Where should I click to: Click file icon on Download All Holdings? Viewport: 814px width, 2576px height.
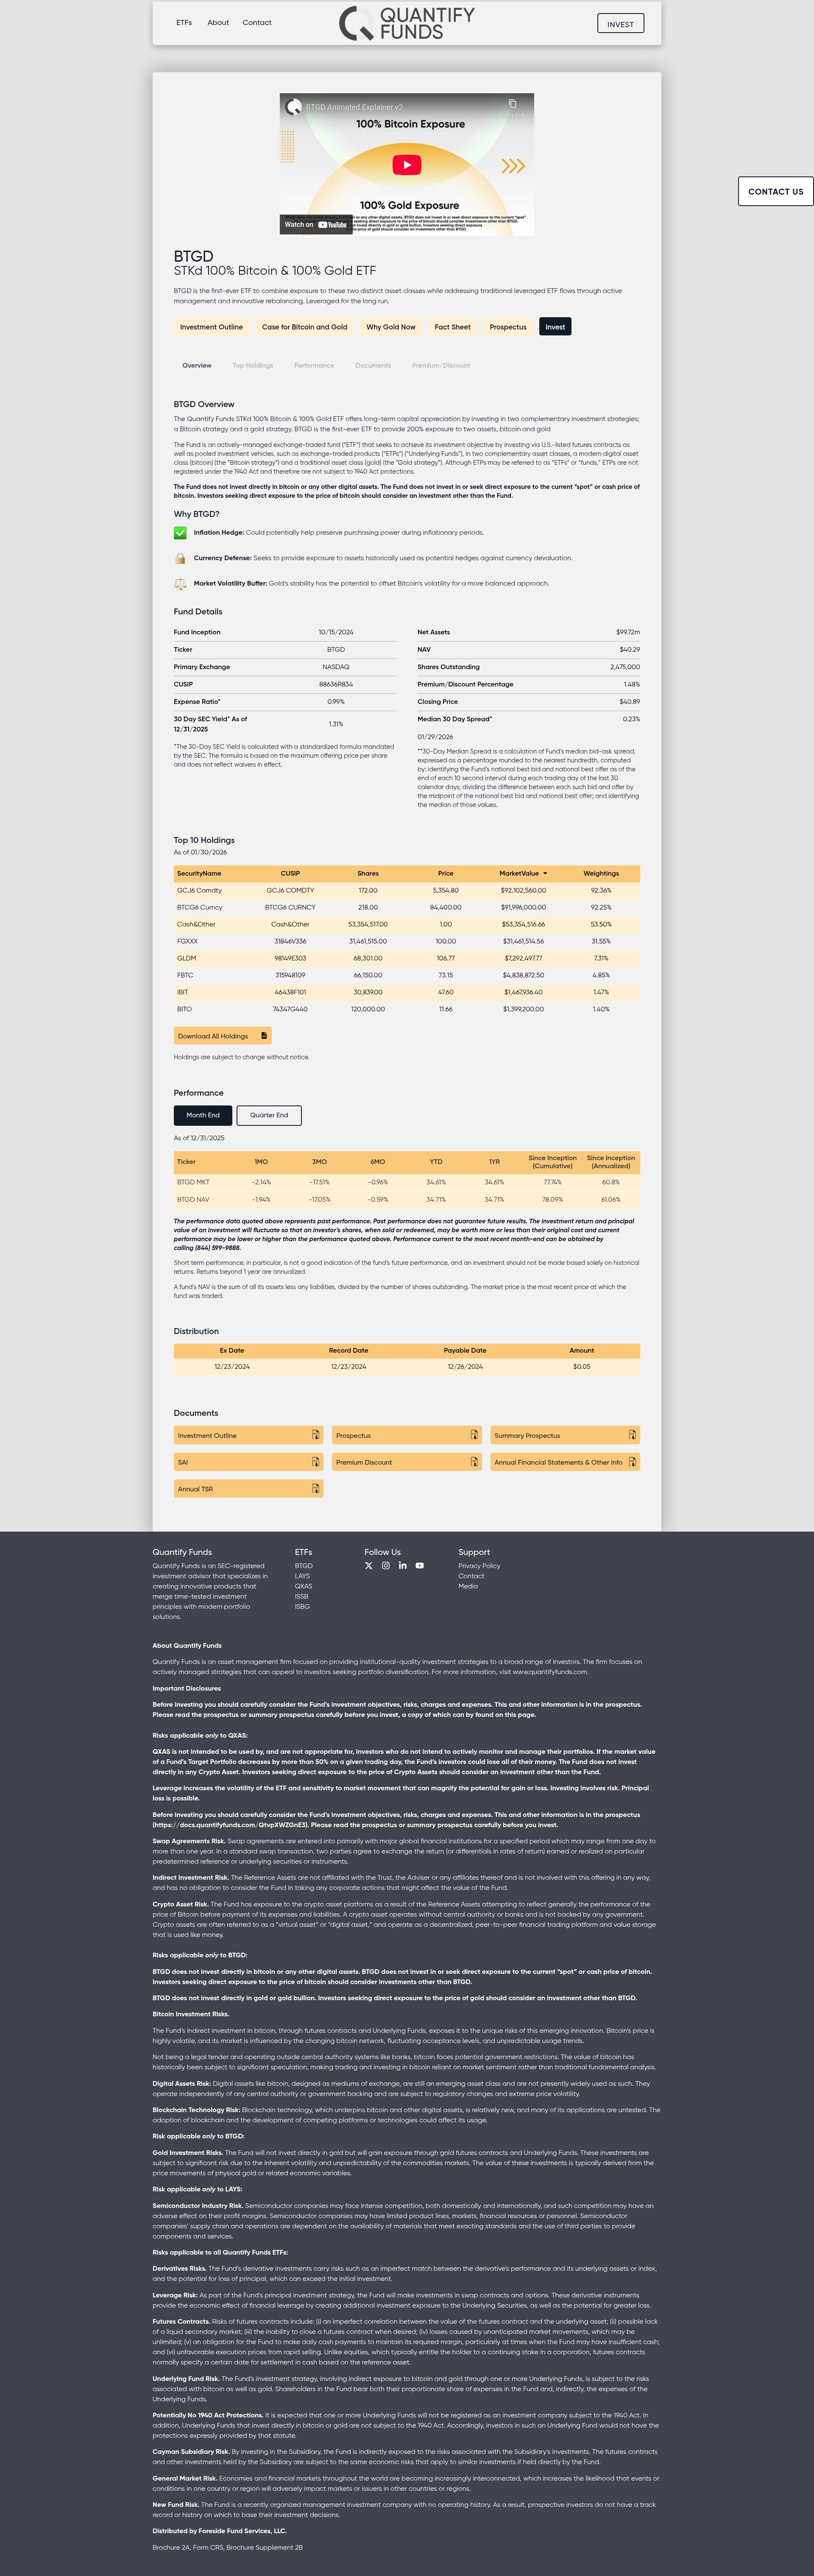click(264, 1036)
